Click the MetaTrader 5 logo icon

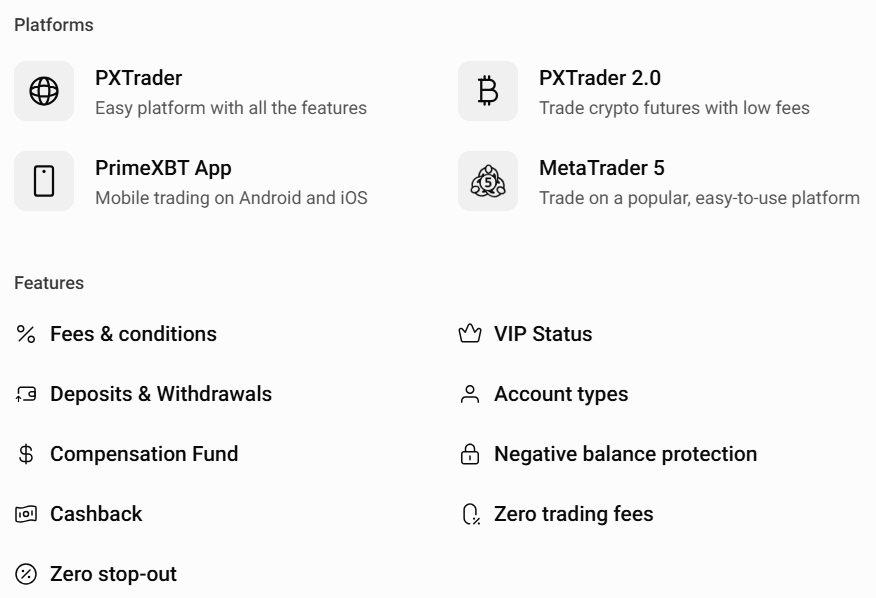488,181
